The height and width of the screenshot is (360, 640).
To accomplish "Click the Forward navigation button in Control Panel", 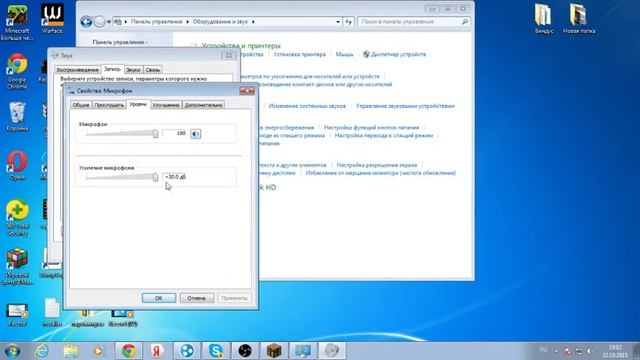I will 99,22.
